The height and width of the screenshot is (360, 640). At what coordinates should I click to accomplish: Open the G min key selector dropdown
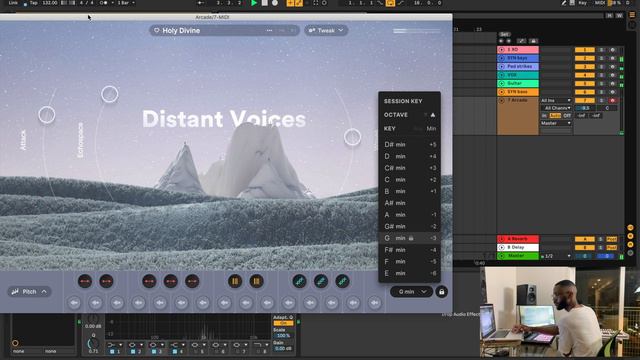(x=411, y=292)
